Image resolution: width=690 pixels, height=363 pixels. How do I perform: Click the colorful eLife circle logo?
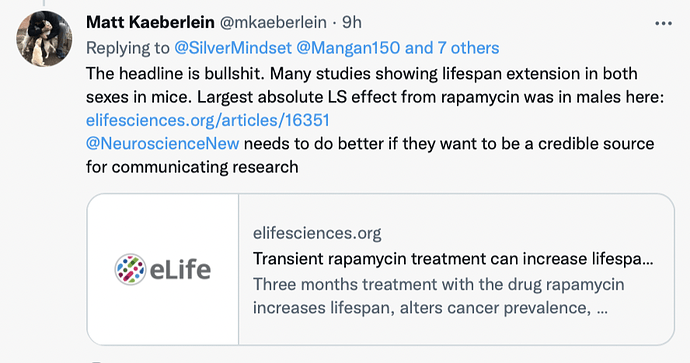click(130, 269)
